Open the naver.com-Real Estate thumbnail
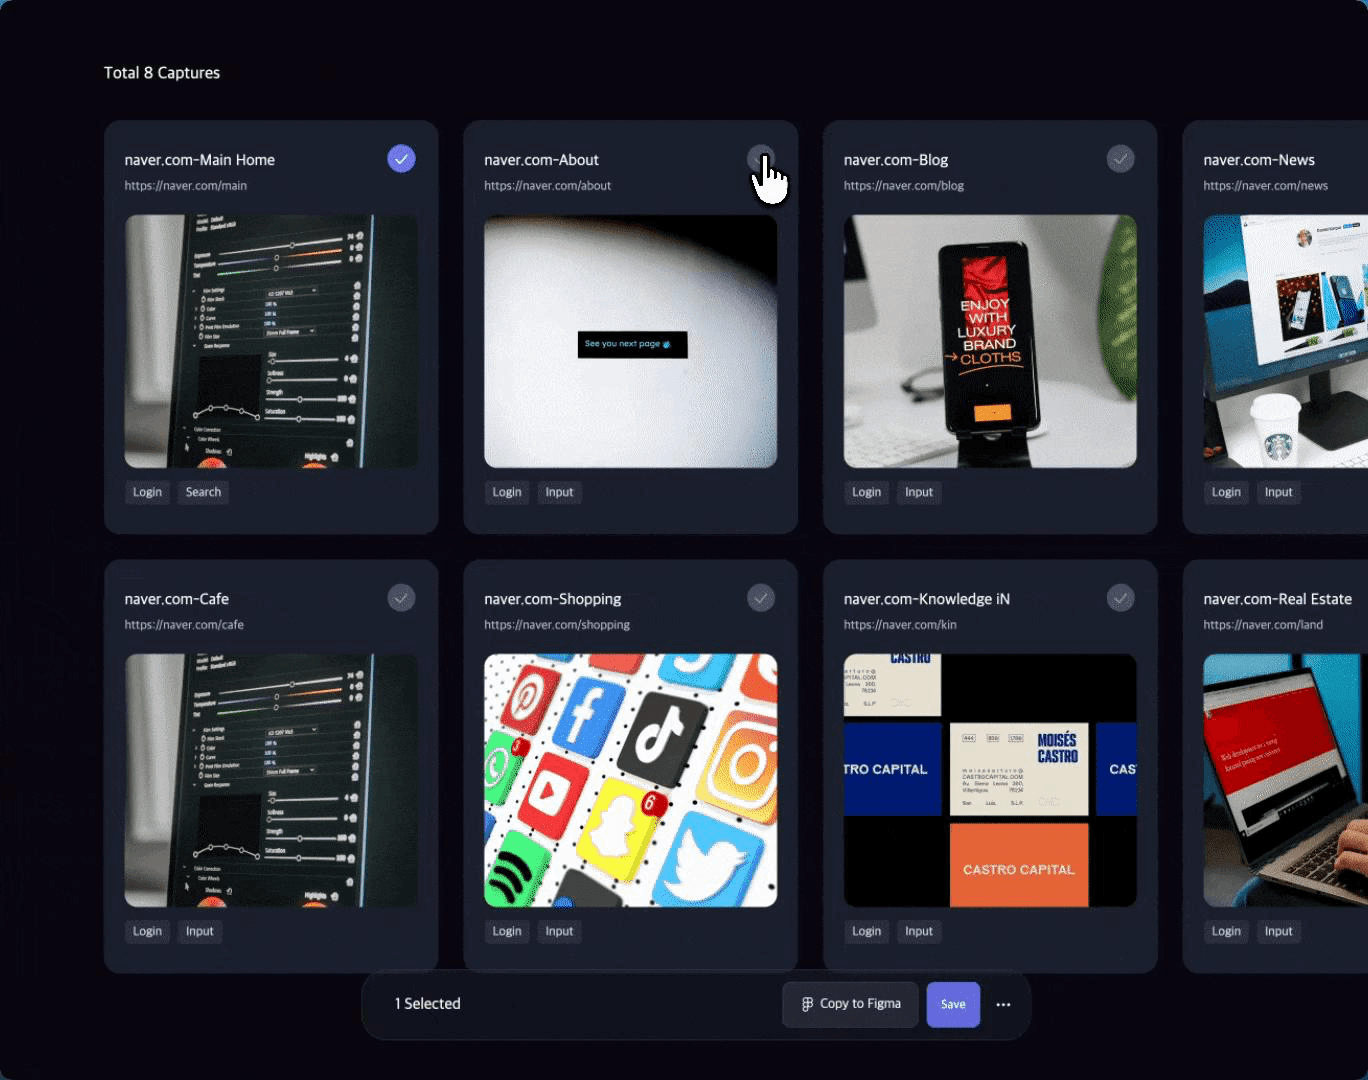This screenshot has width=1368, height=1080. (1285, 780)
